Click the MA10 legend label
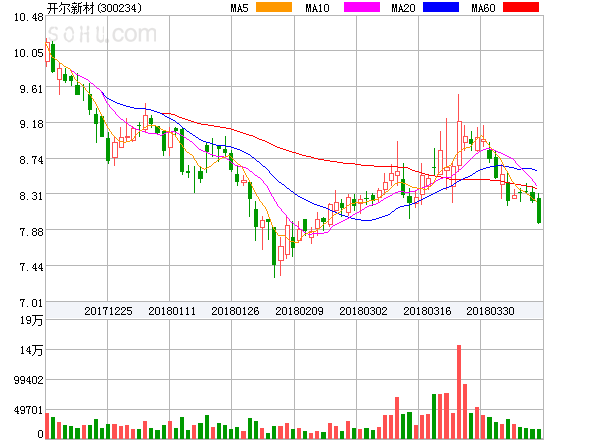The image size is (600, 440). coord(317,8)
